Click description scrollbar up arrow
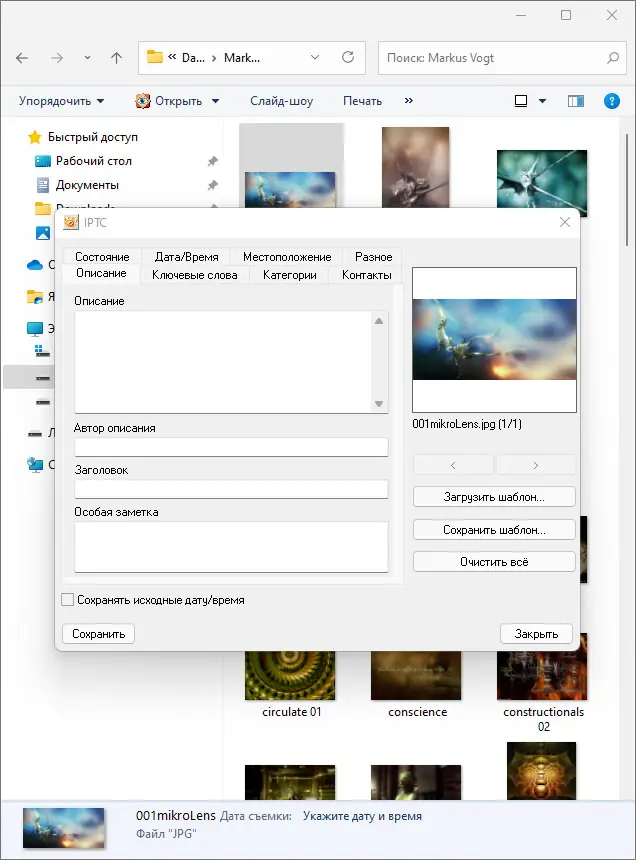The height and width of the screenshot is (860, 636). click(x=379, y=321)
